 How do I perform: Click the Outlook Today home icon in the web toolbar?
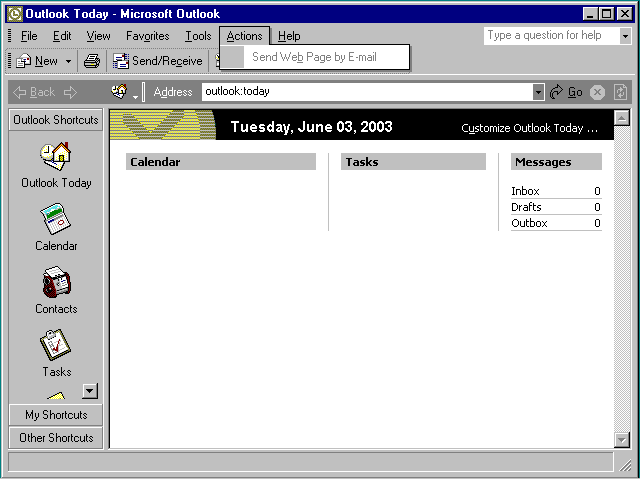[x=119, y=91]
